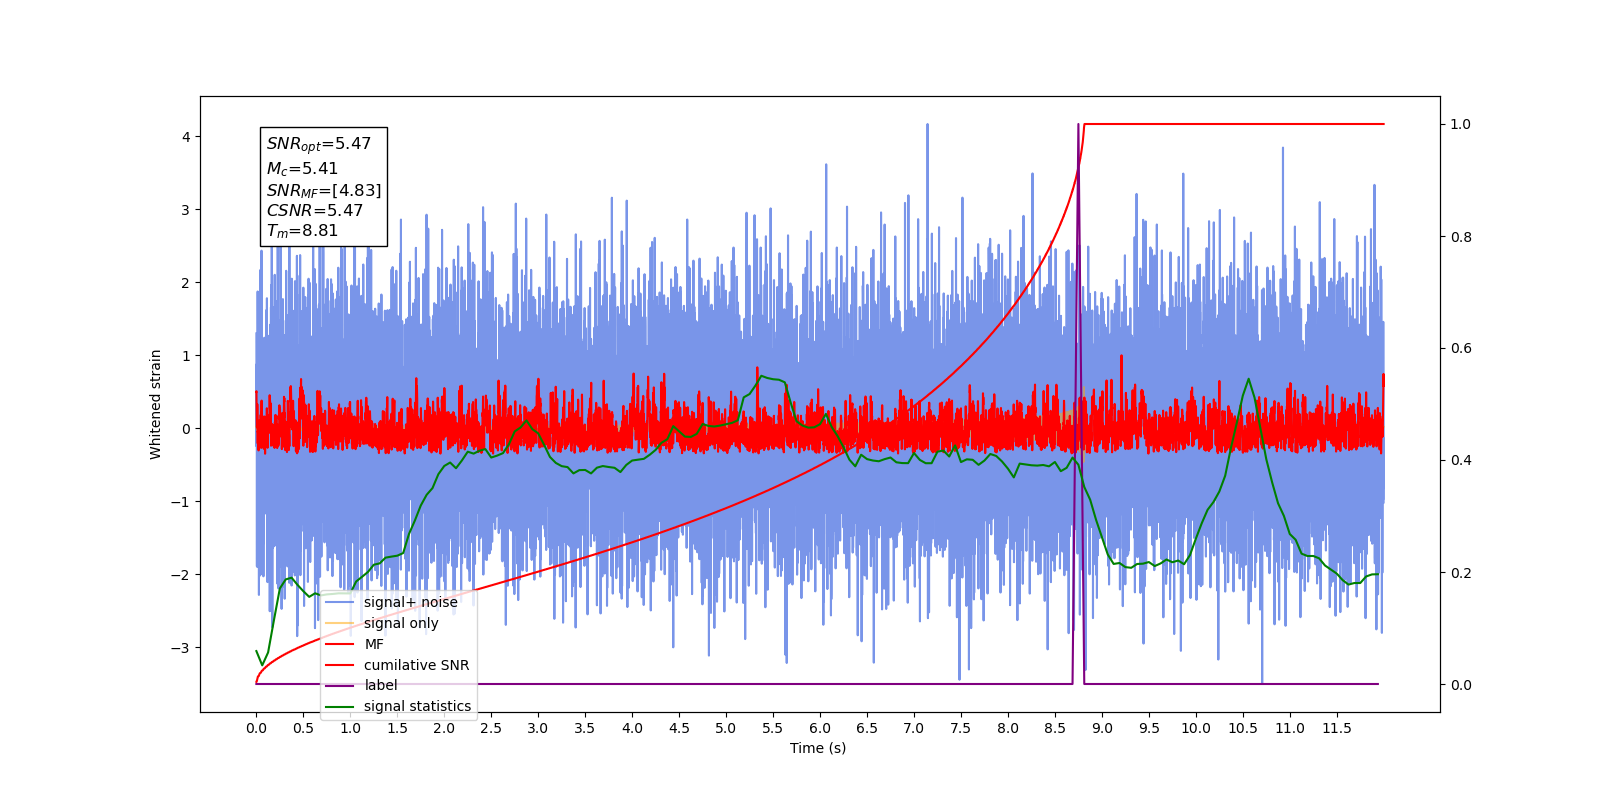Click the Tm=8.81 annotation text
Viewport: 1600px width, 800px height.
[x=302, y=231]
